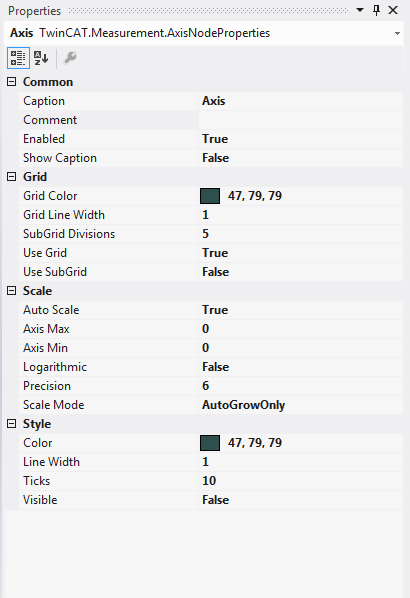Click the Axis Min value field
Screen dimensions: 410x598
pos(301,348)
